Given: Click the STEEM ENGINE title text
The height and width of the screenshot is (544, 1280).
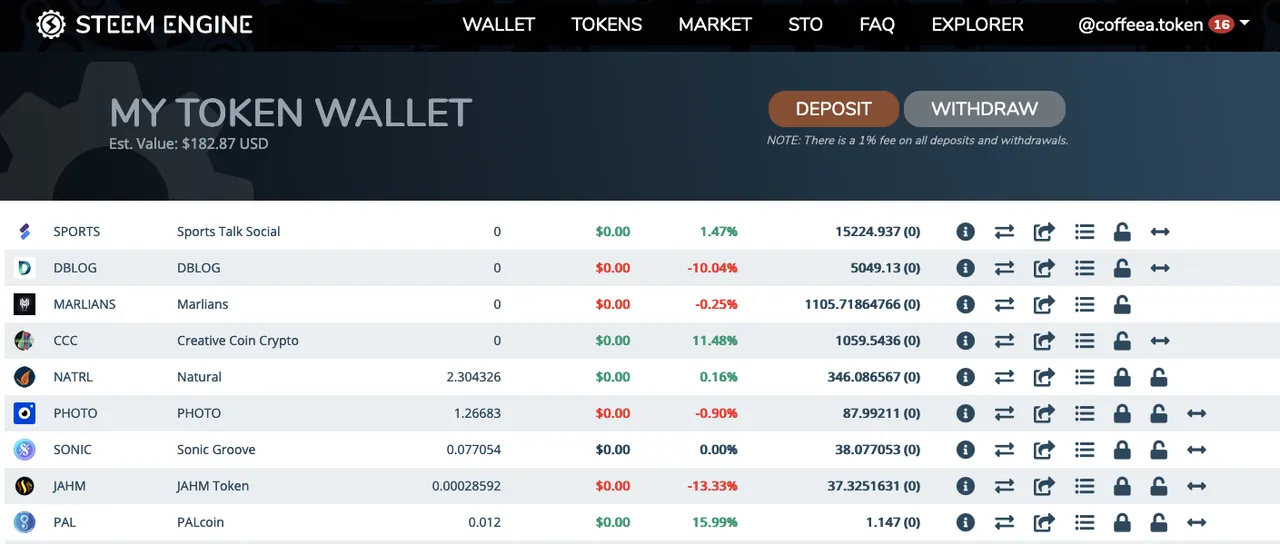Looking at the screenshot, I should [x=164, y=25].
